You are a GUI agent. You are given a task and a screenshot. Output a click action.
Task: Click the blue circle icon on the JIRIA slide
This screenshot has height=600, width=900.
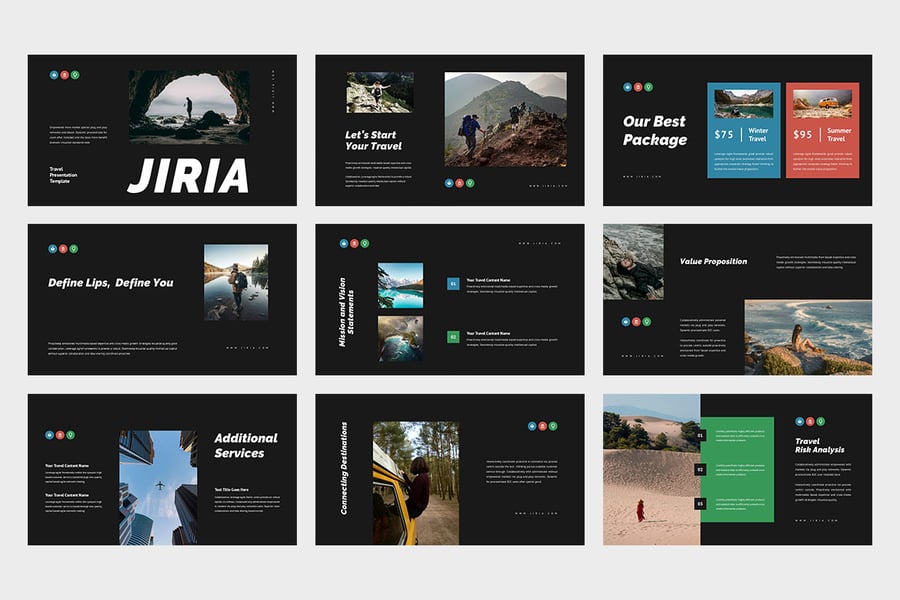pyautogui.click(x=53, y=74)
